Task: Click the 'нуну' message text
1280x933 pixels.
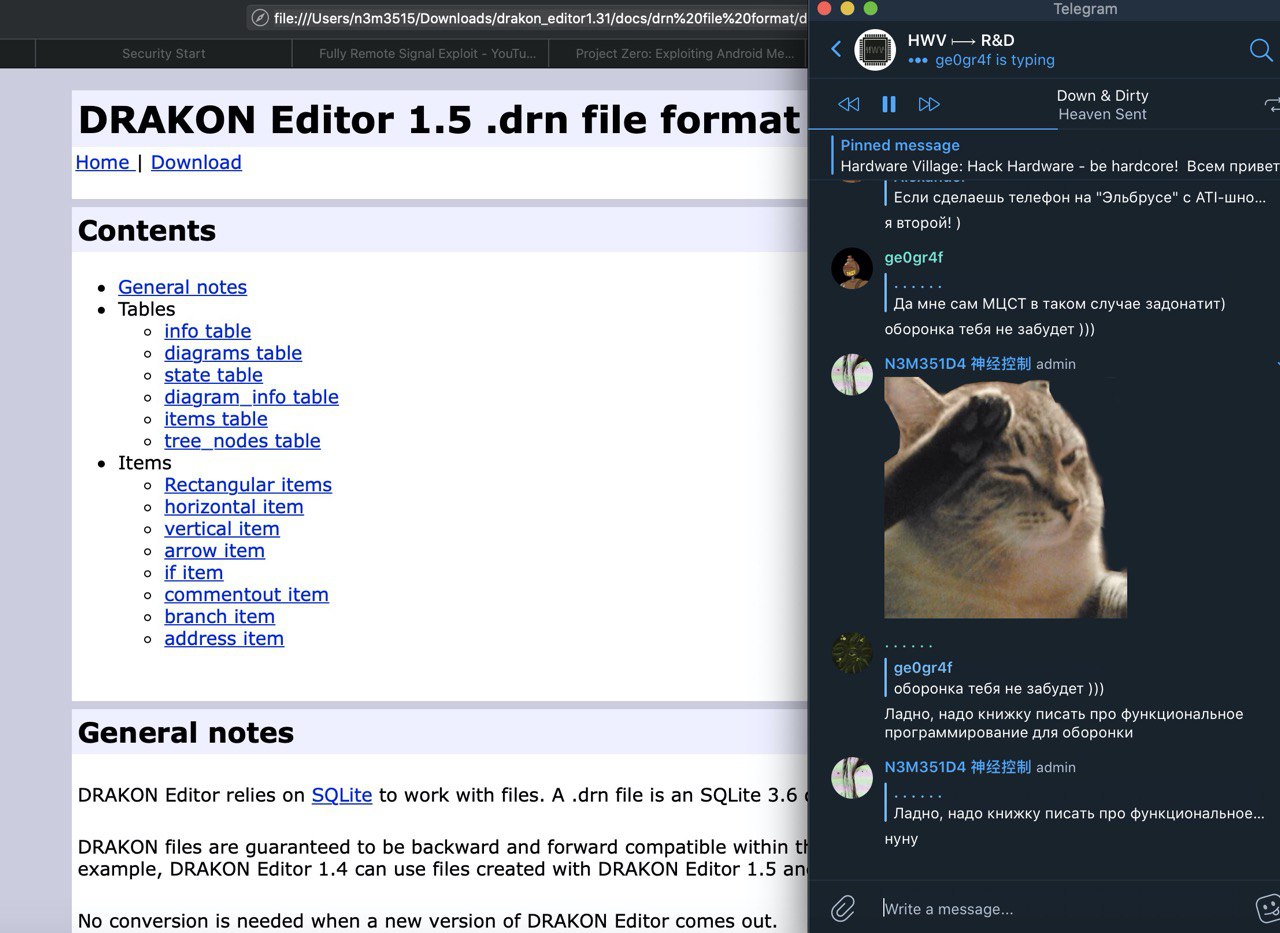Action: pyautogui.click(x=901, y=839)
